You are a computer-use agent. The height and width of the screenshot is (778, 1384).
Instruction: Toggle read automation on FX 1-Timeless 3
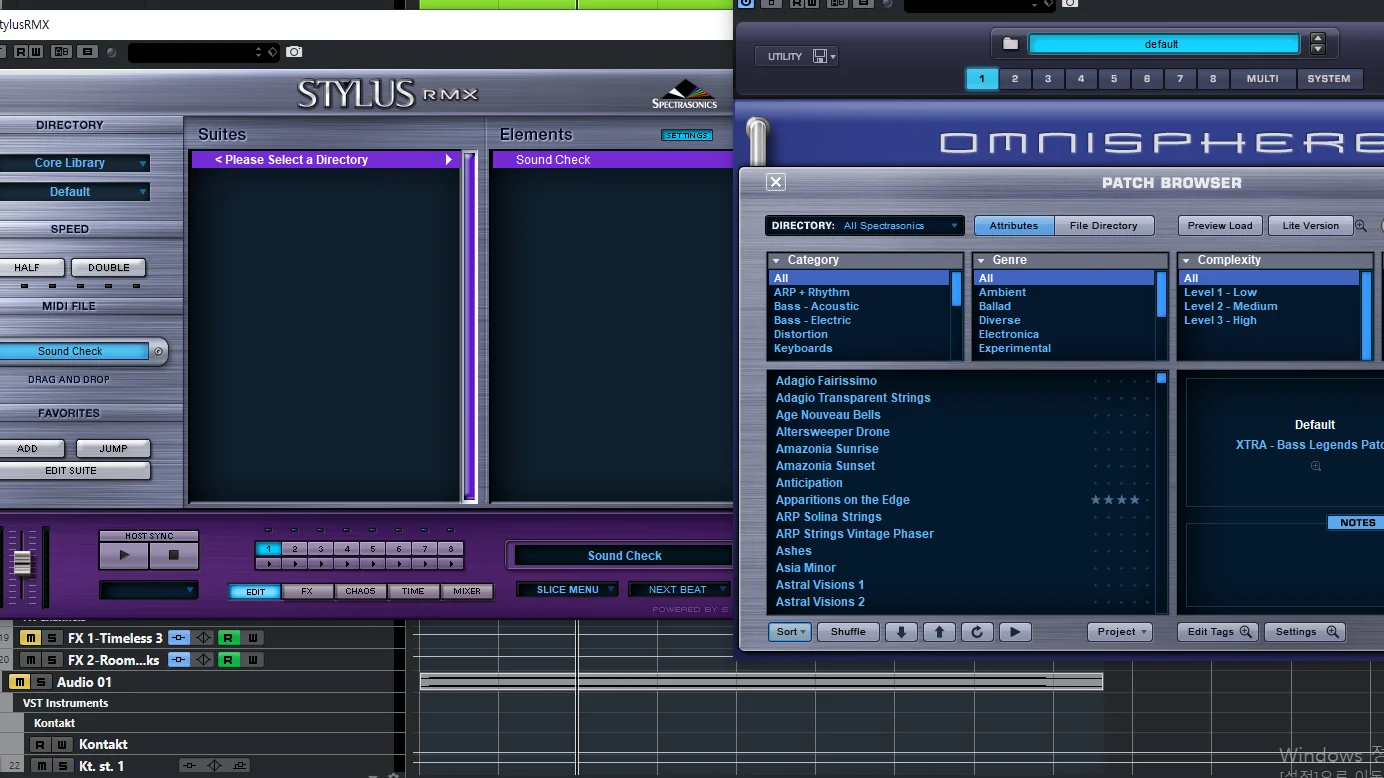click(x=229, y=638)
